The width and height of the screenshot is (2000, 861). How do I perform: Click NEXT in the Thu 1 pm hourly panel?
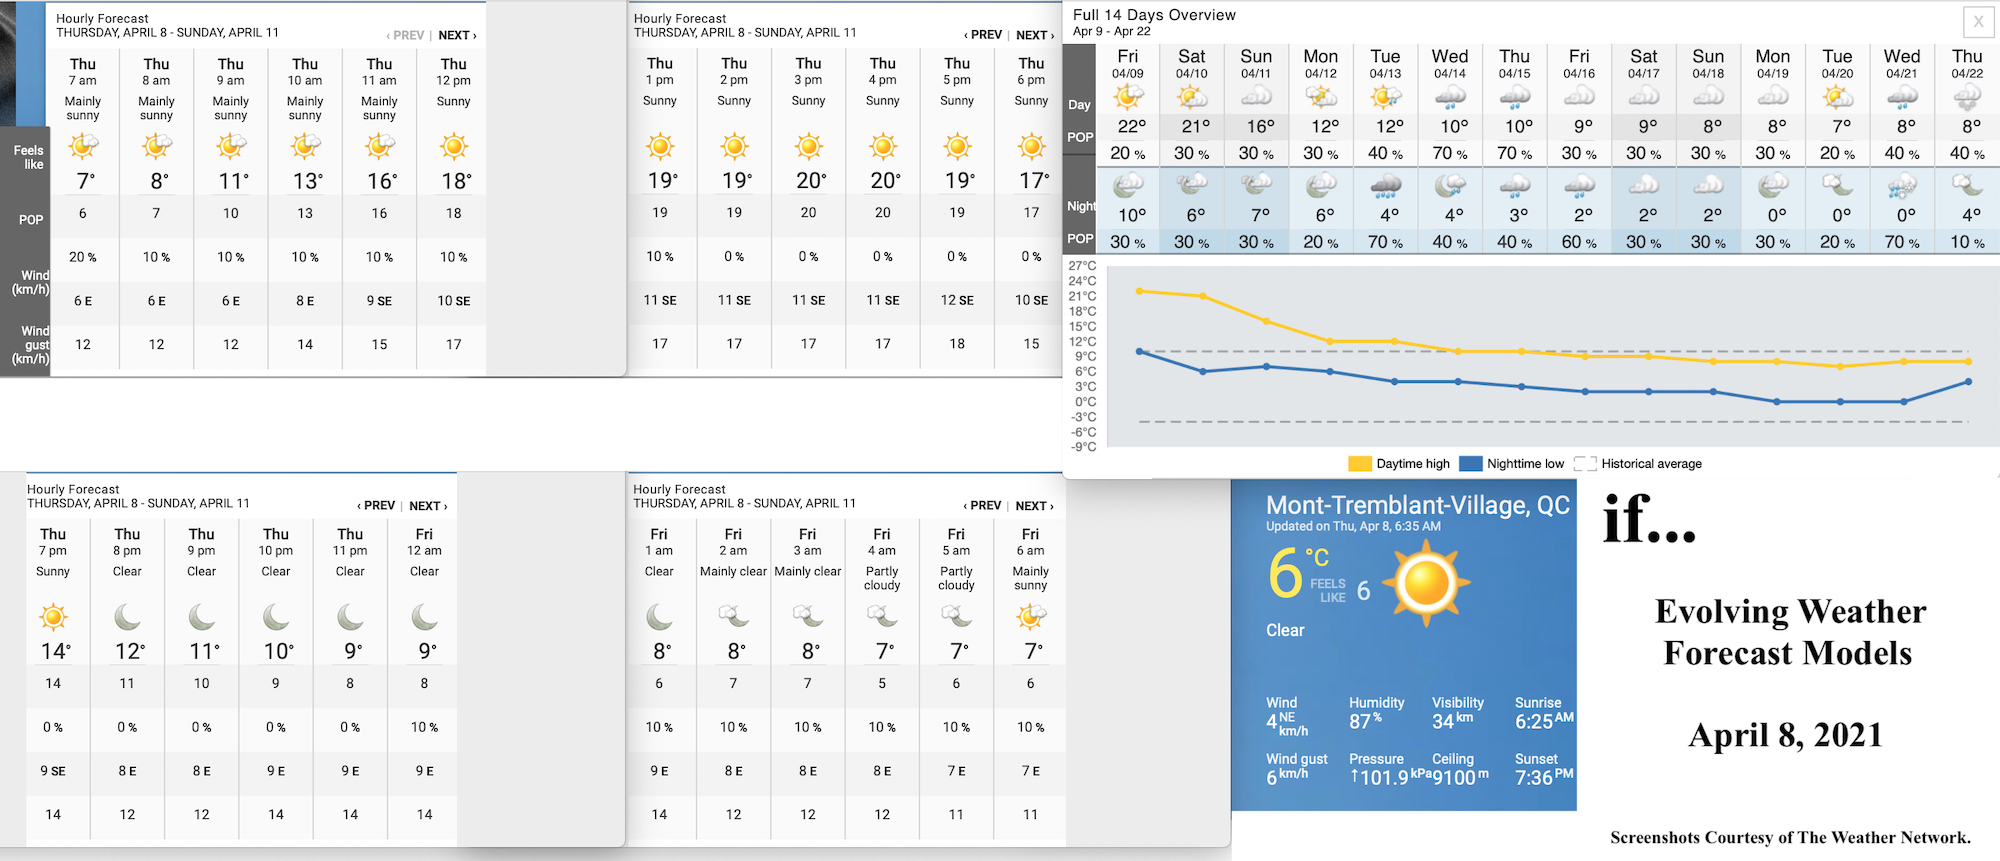1035,35
